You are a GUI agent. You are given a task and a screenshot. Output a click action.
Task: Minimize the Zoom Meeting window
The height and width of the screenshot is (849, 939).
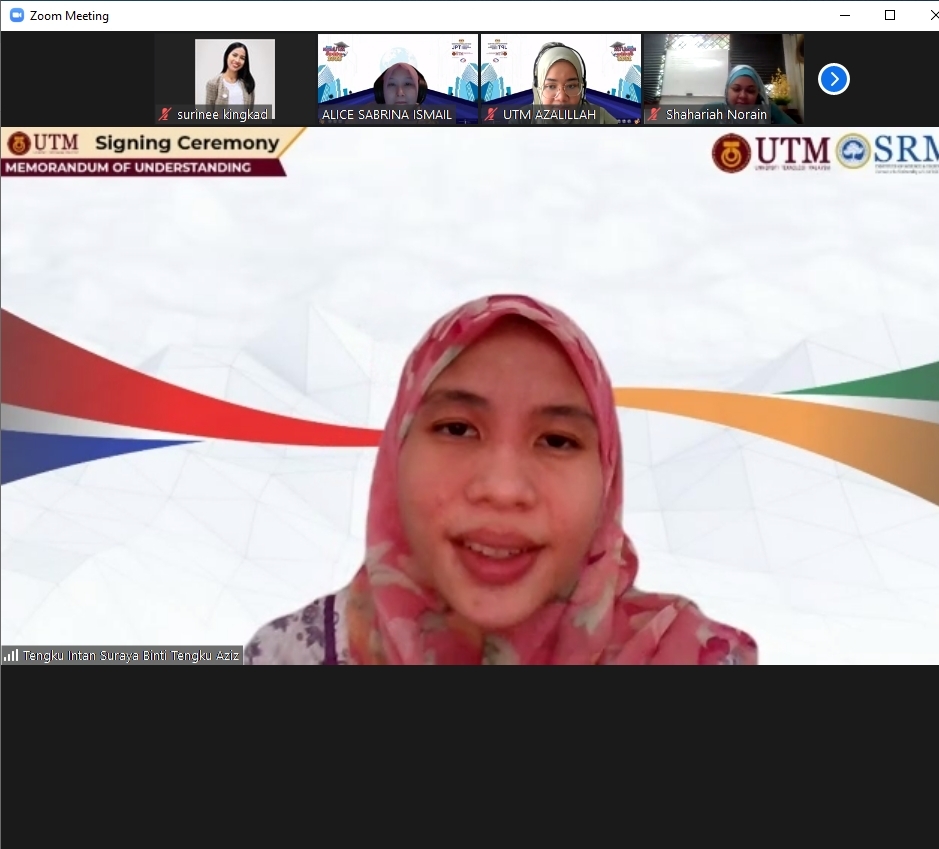click(845, 15)
